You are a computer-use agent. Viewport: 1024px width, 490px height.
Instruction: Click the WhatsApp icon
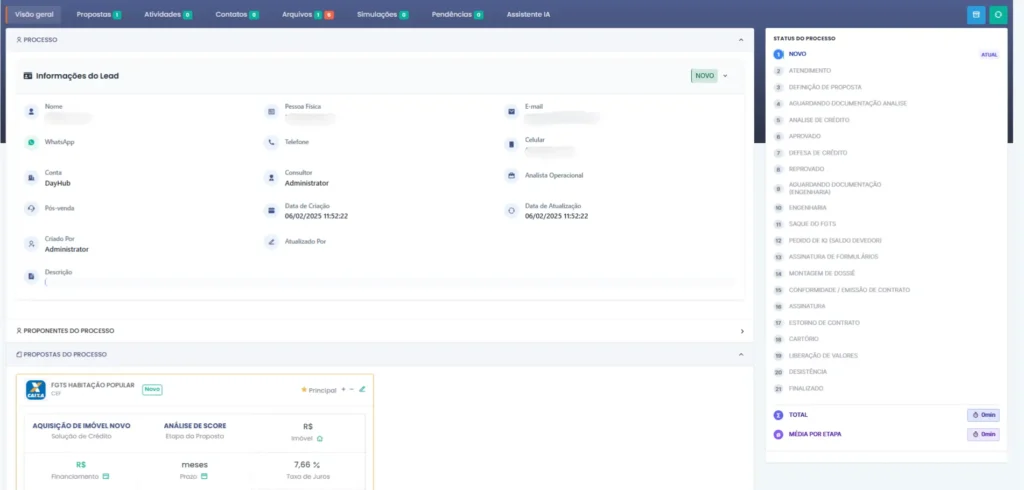tap(31, 143)
